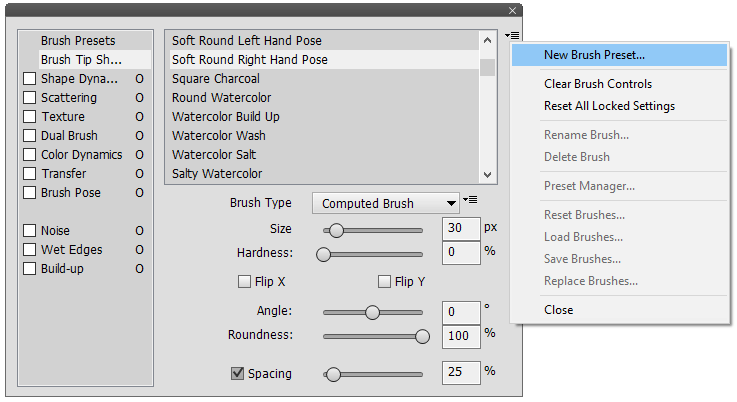Choose New Brush Preset from menu
Image resolution: width=737 pixels, height=402 pixels.
594,55
